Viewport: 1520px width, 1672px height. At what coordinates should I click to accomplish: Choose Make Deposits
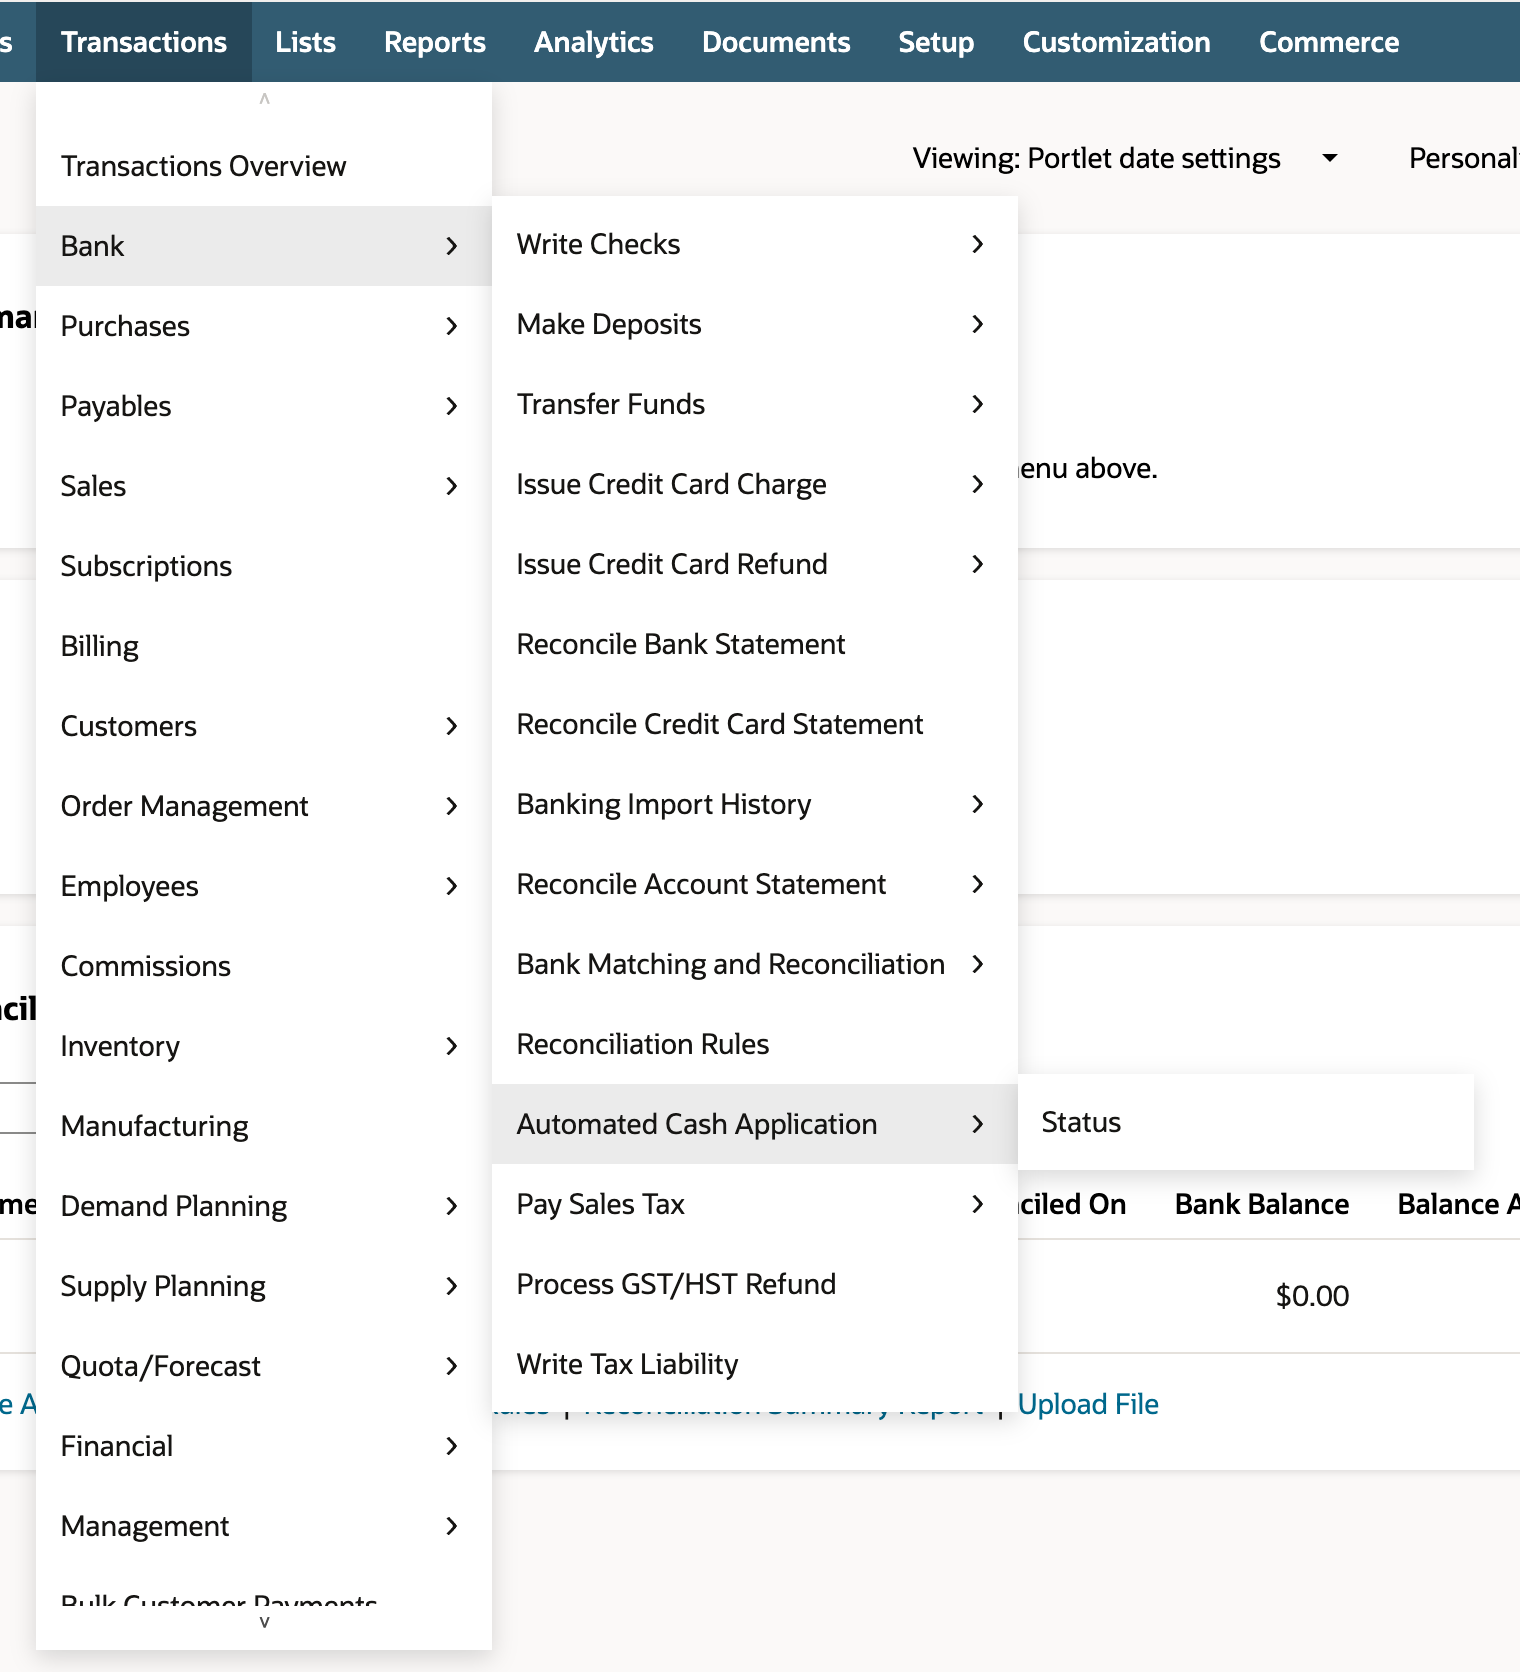coord(755,324)
